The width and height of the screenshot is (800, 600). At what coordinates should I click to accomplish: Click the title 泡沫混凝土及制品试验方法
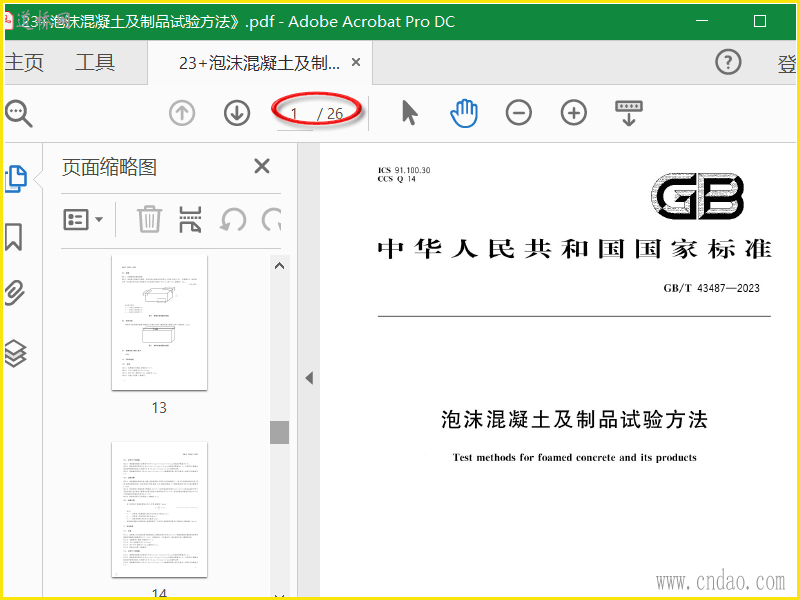click(574, 419)
